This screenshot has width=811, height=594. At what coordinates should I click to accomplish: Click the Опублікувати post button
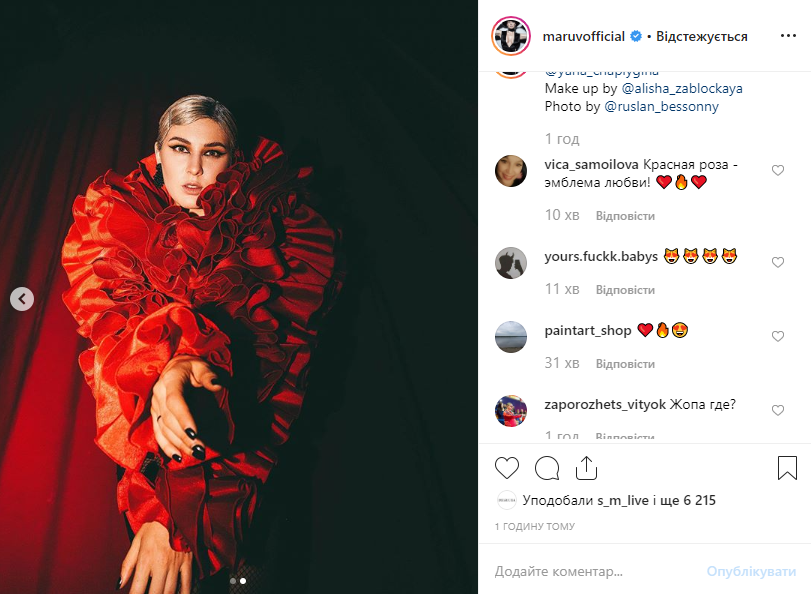(x=751, y=571)
